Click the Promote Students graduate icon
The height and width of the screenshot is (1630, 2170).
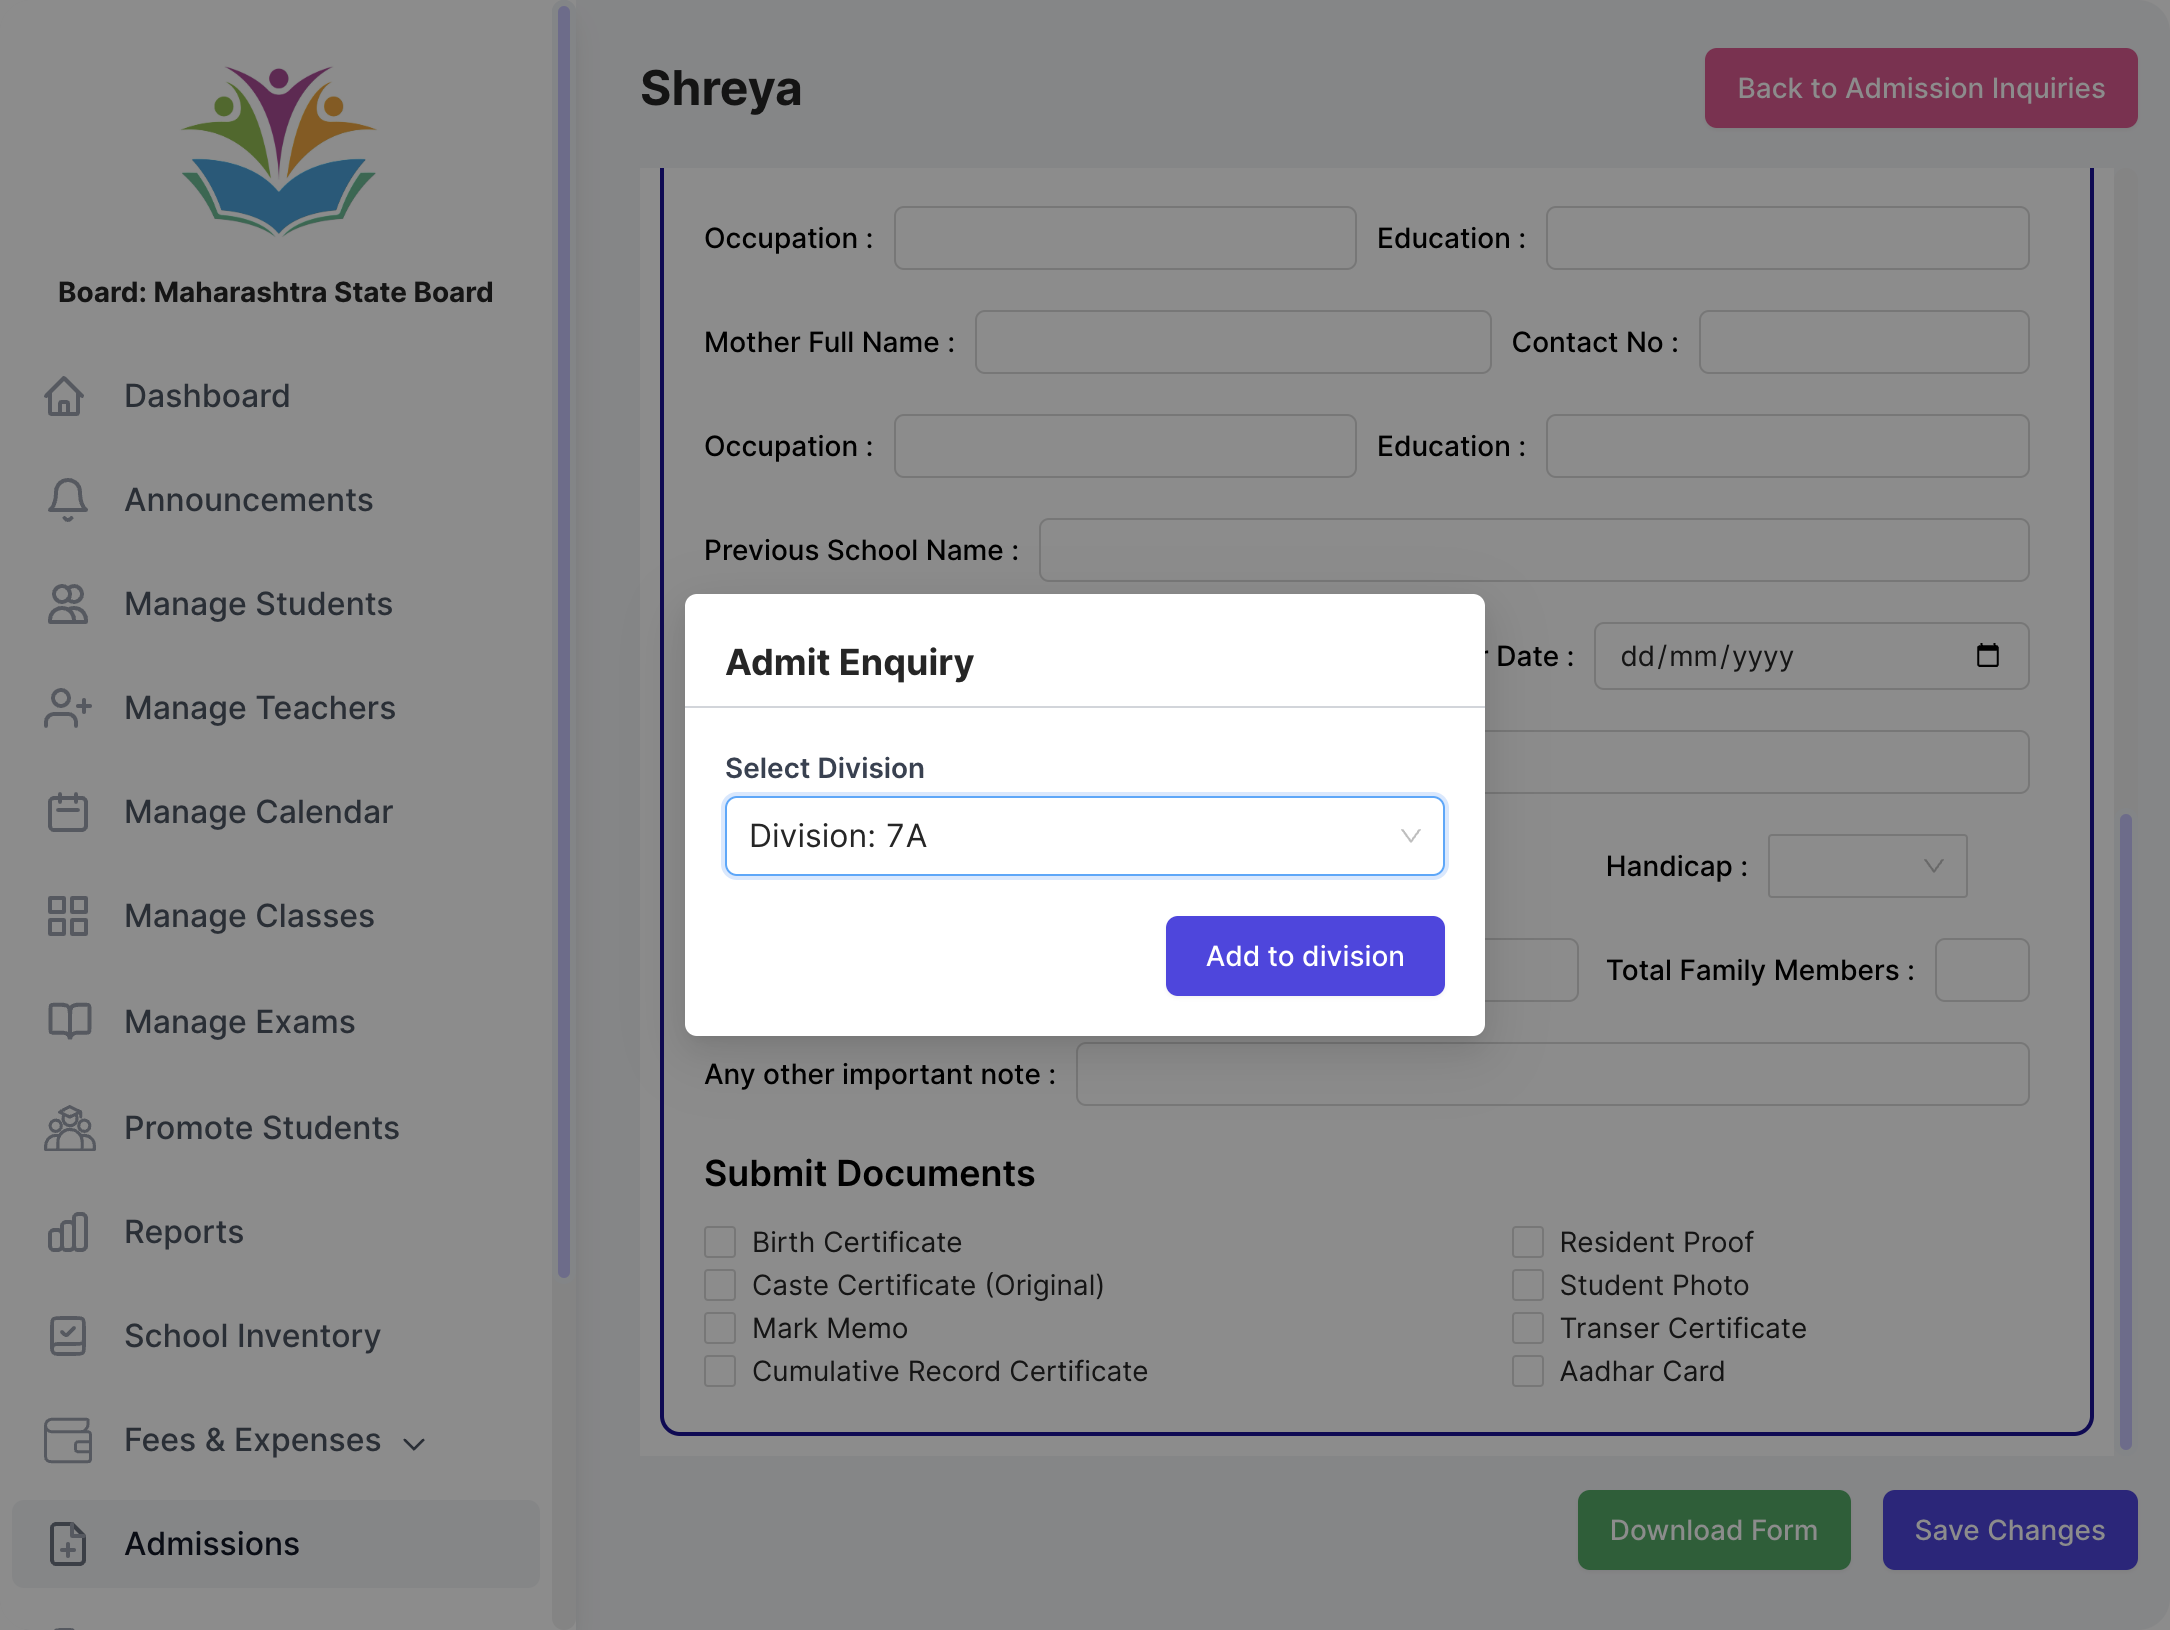pos(69,1128)
